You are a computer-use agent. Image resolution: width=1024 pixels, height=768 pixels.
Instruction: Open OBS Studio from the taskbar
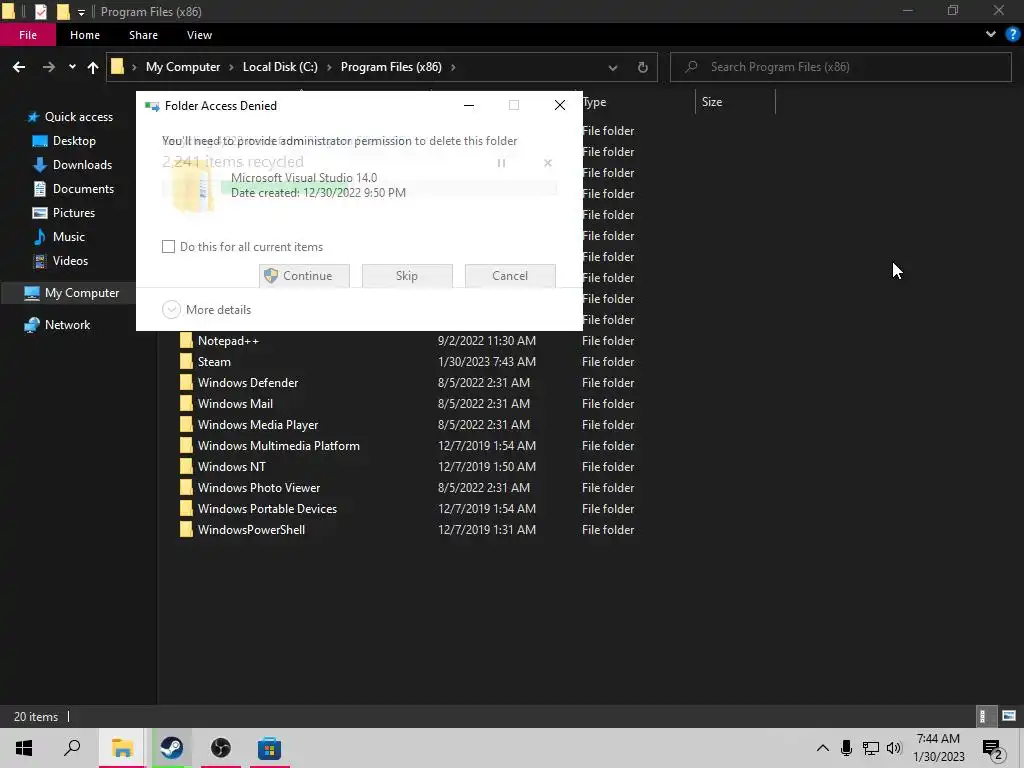(221, 748)
